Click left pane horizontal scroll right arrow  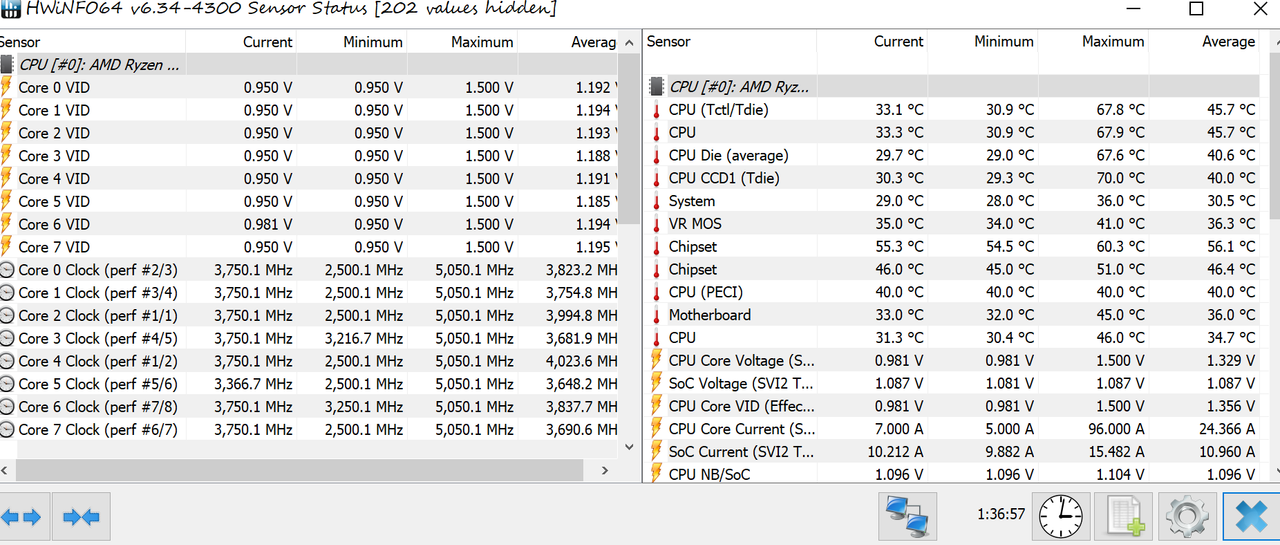[x=605, y=469]
